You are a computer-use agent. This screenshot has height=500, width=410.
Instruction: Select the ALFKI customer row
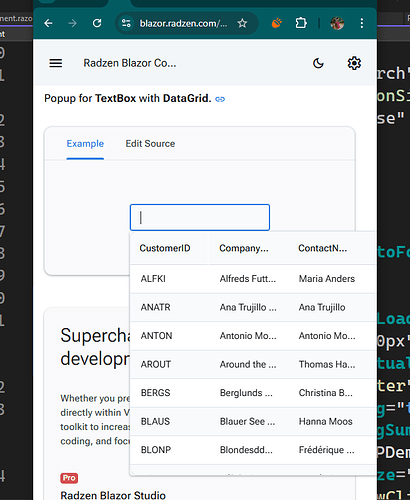tap(253, 279)
